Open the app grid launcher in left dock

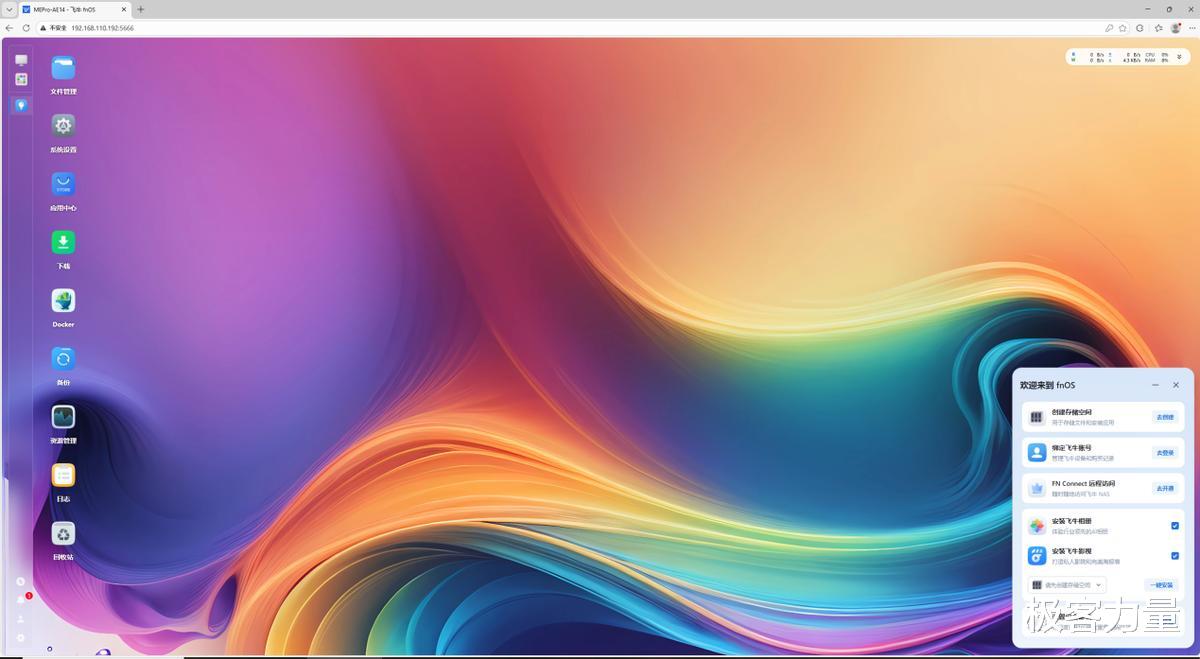click(x=21, y=79)
